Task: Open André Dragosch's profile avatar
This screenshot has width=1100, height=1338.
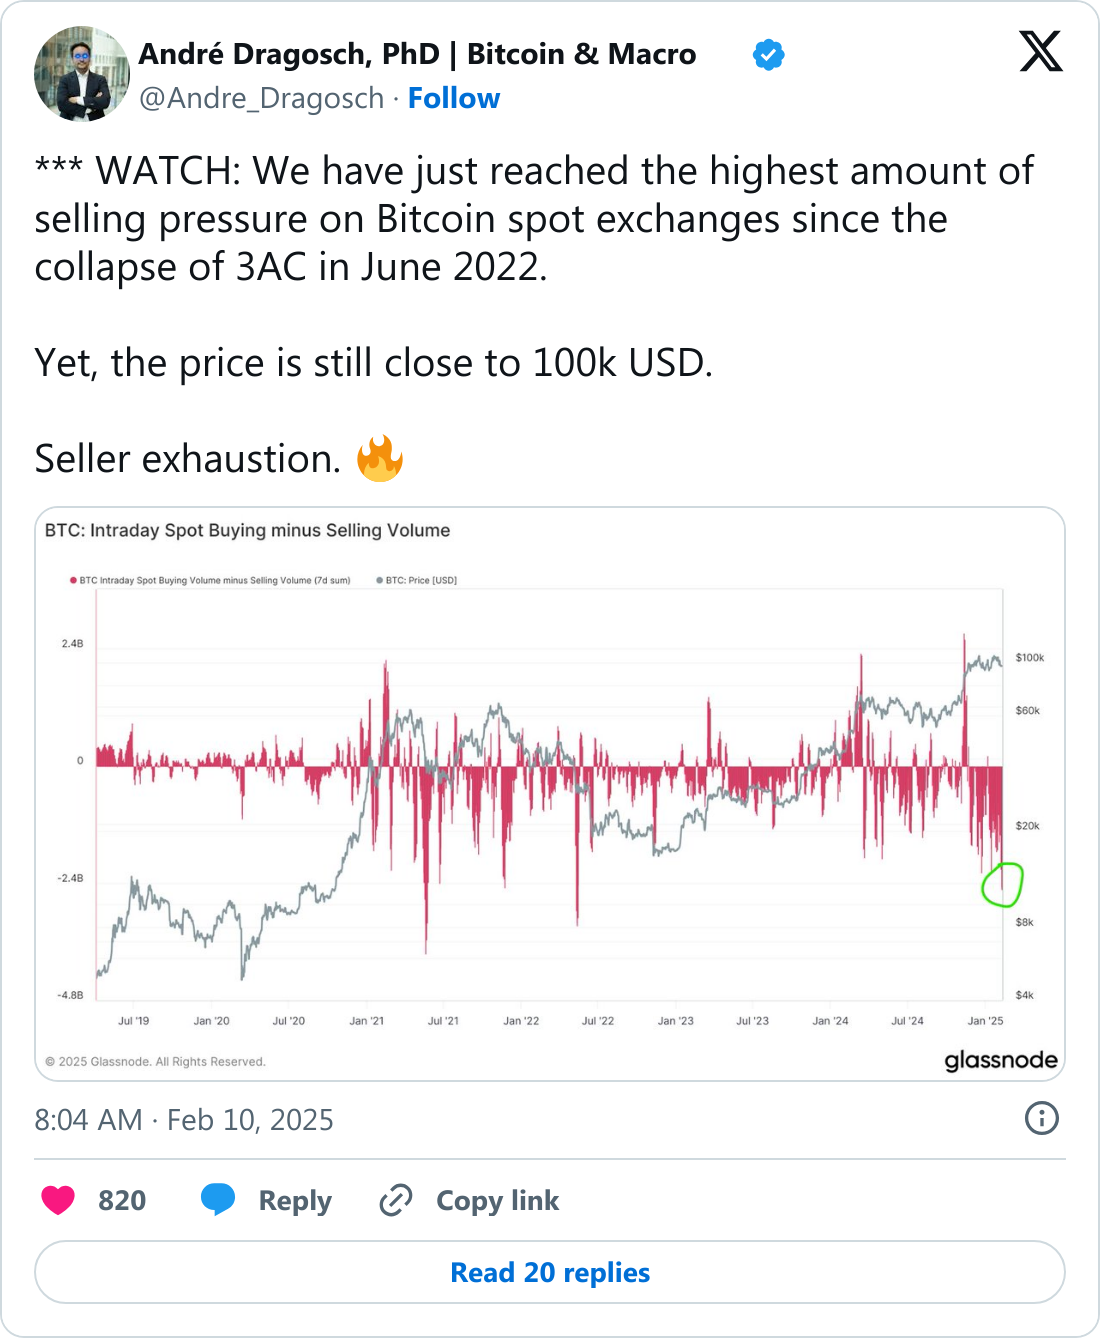Action: click(82, 74)
